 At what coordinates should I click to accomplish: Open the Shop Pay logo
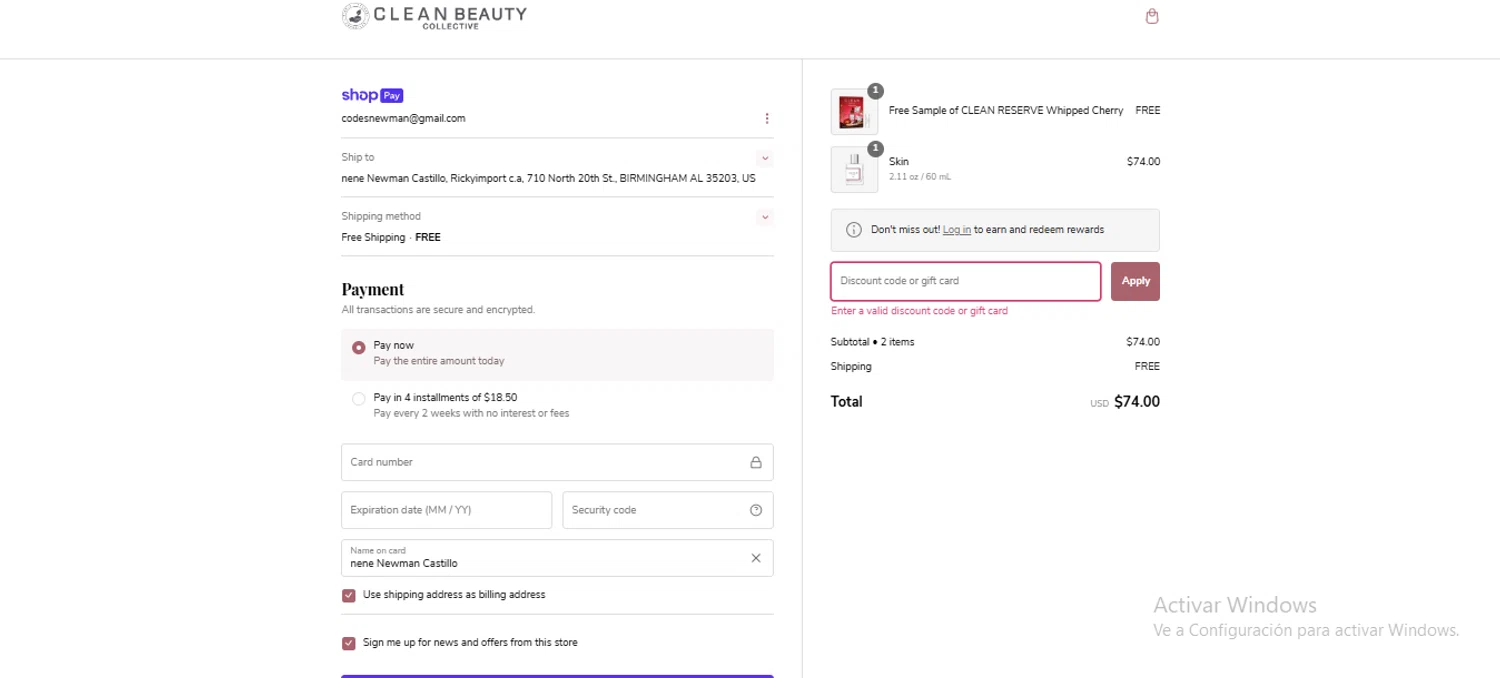tap(372, 95)
